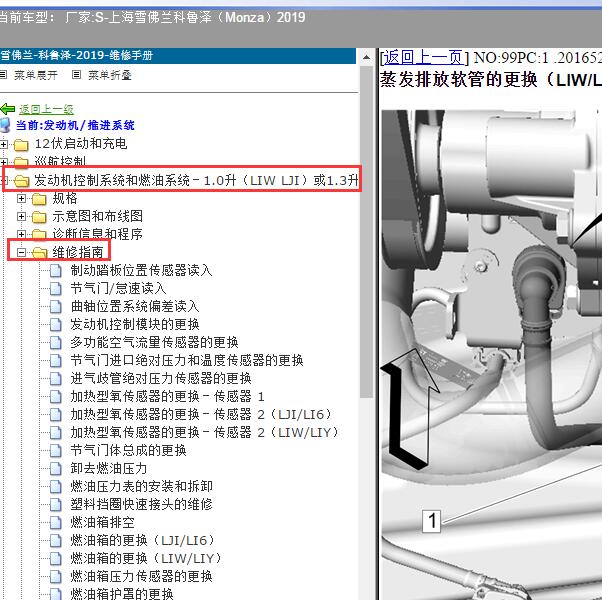This screenshot has height=600, width=602.
Task: Click the tree panel scrollbar up arrow
Action: click(x=367, y=57)
